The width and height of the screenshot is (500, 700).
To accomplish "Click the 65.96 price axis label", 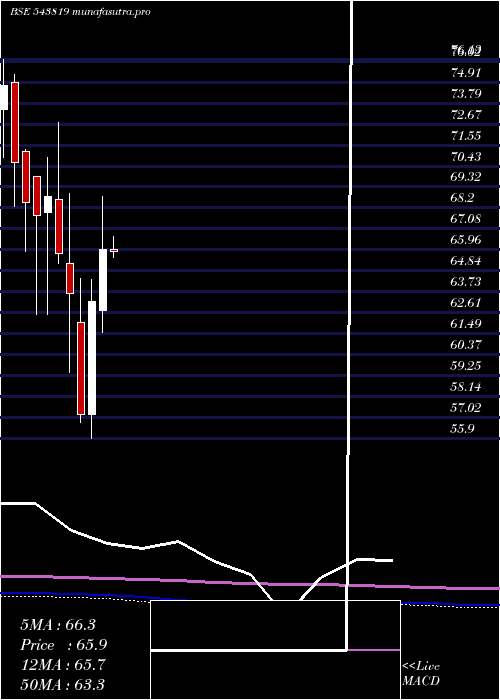I will point(466,239).
